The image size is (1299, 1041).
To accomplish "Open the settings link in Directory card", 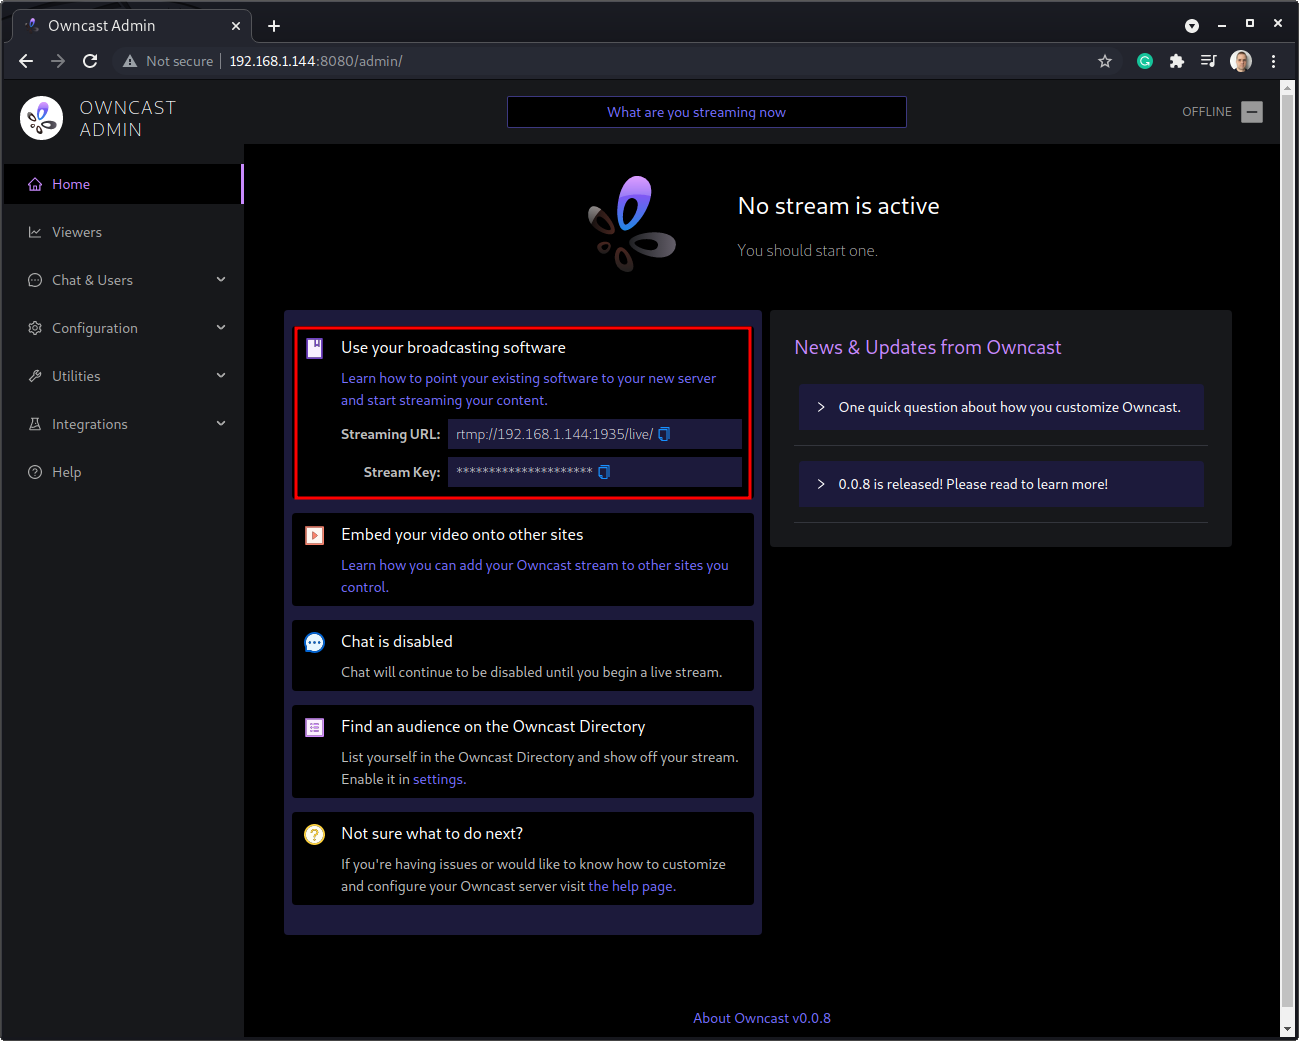I will click(438, 779).
